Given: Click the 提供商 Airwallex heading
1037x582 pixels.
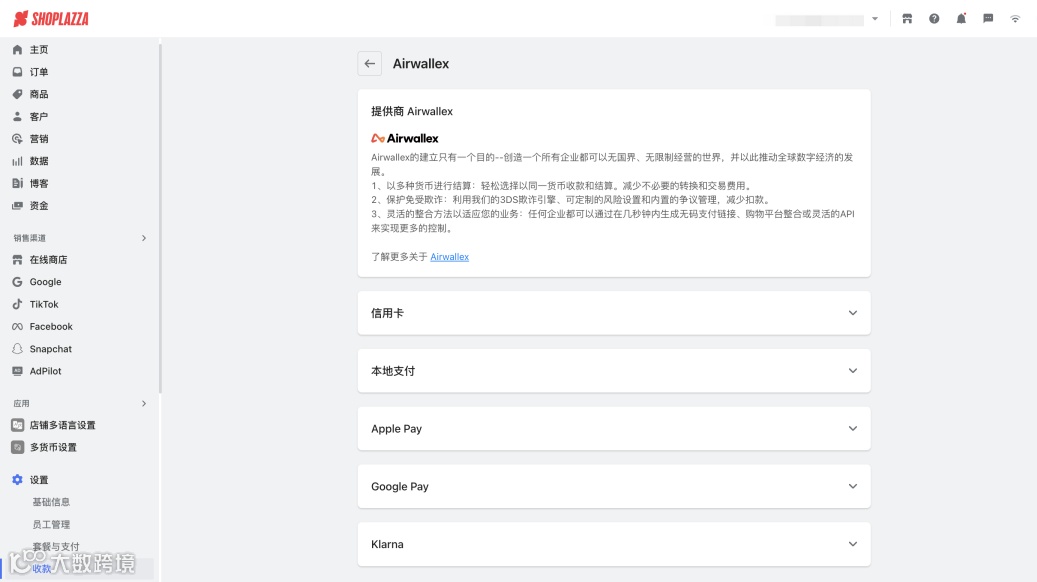Looking at the screenshot, I should [x=412, y=111].
